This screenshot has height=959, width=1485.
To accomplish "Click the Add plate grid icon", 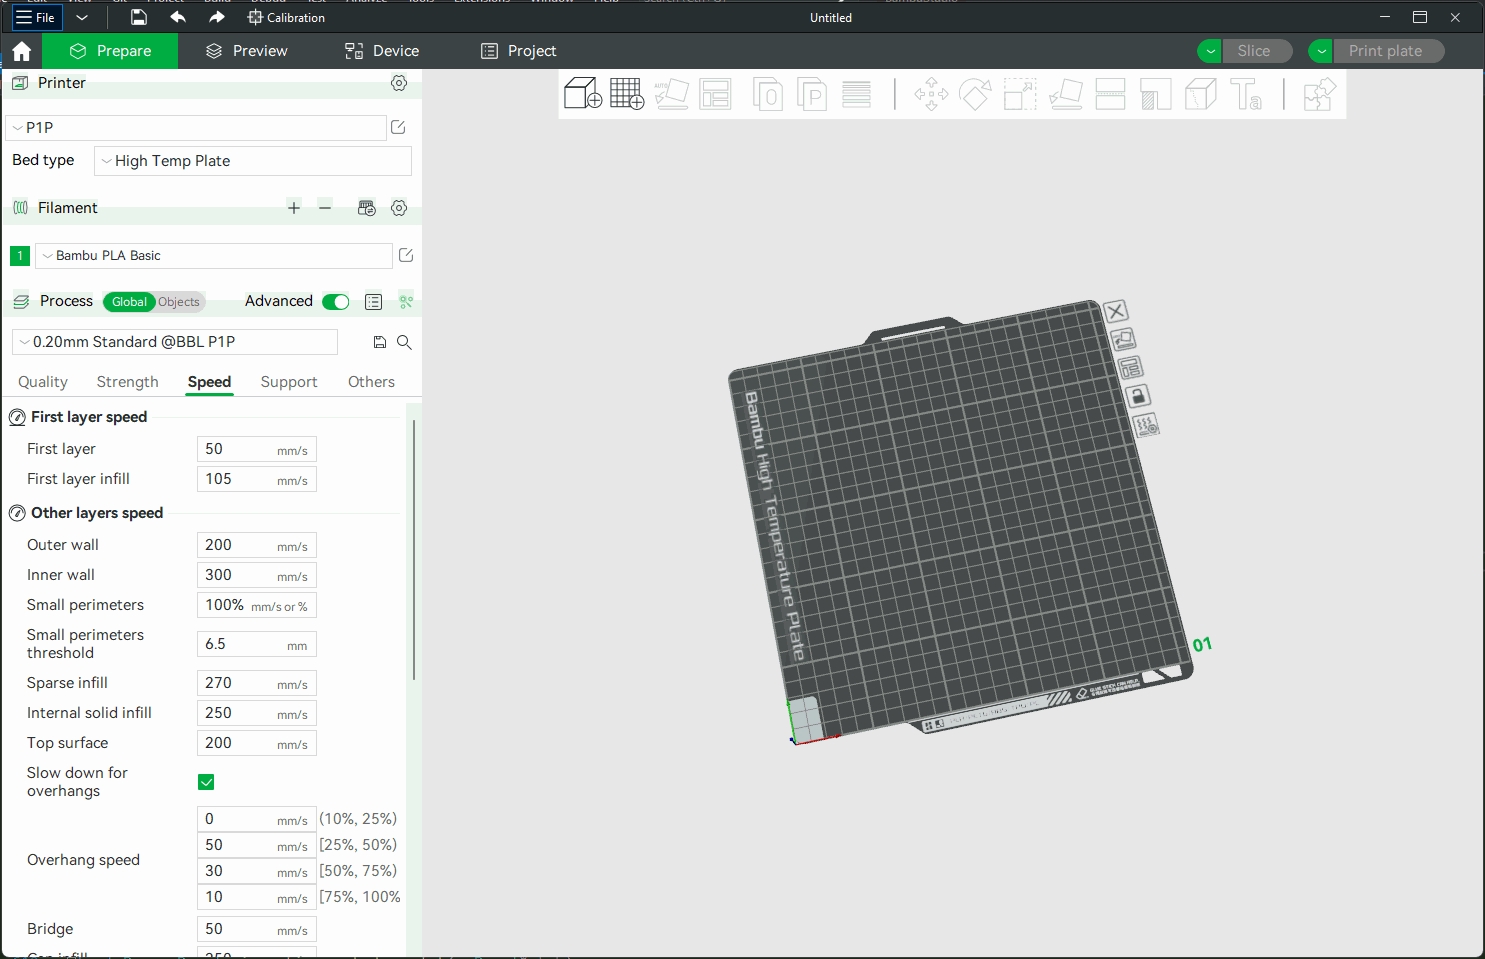I will tap(627, 94).
